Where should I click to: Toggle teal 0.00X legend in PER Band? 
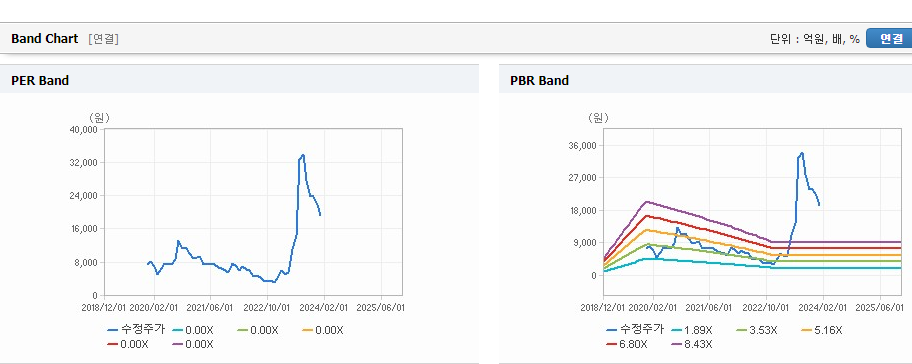tap(193, 330)
